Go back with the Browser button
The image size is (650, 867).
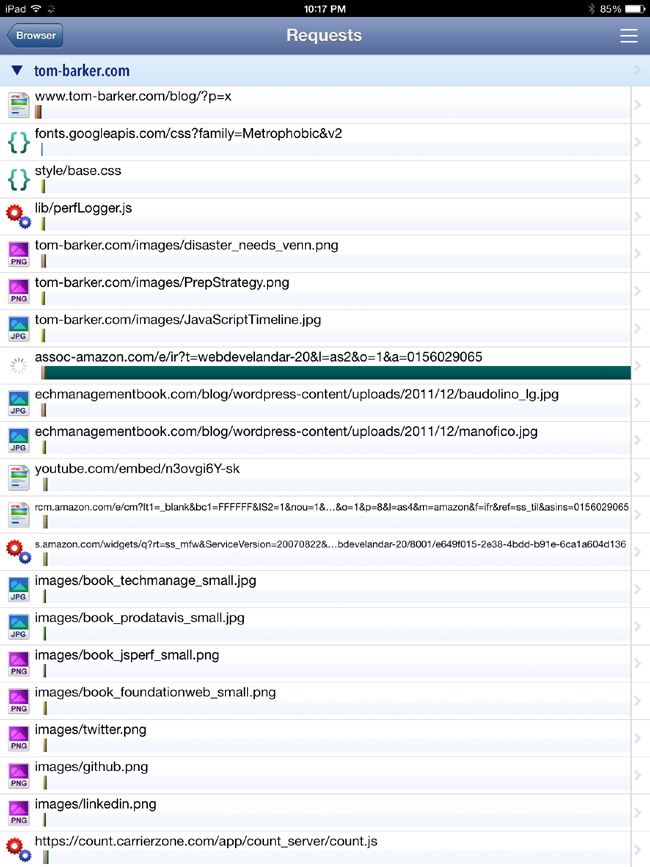click(35, 35)
